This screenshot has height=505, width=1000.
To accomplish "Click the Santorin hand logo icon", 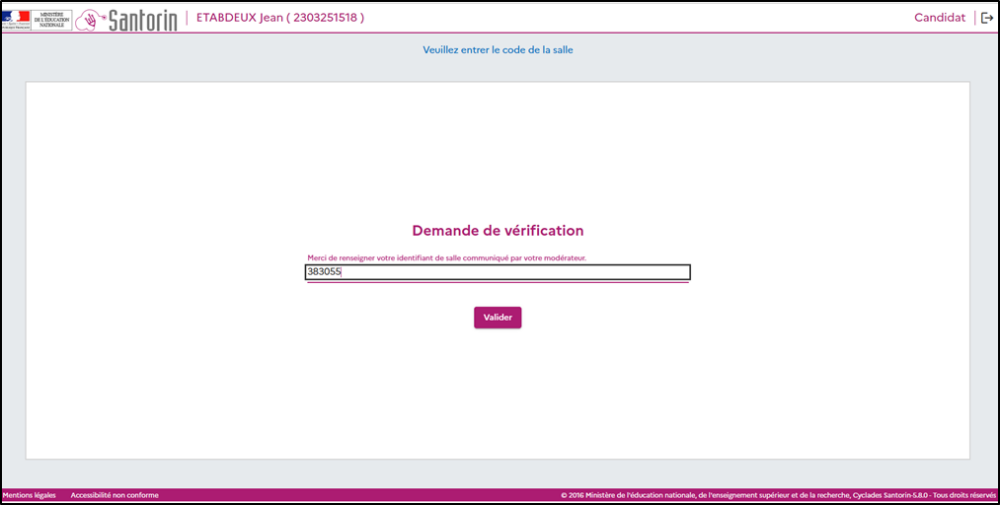I will pyautogui.click(x=91, y=19).
